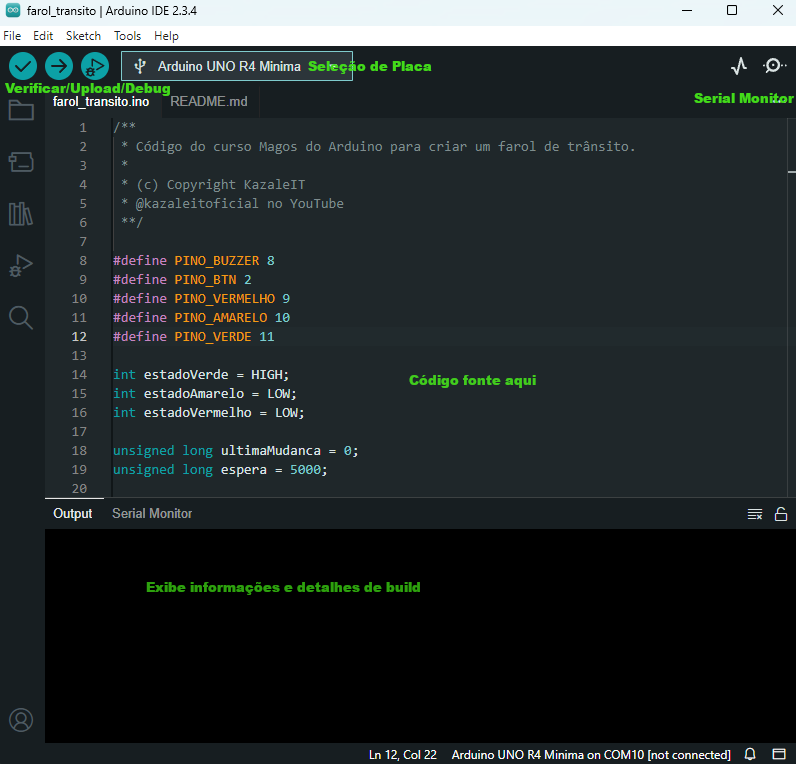796x764 pixels.
Task: Click on the PINO_VERDE define line
Action: pos(193,337)
